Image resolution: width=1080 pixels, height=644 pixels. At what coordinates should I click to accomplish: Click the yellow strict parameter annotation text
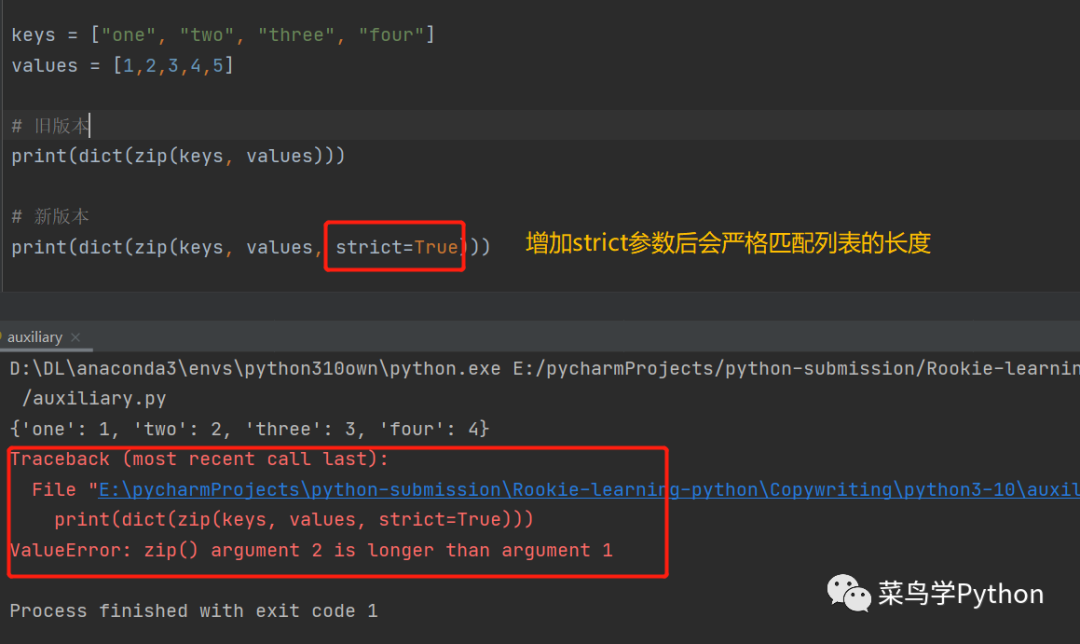tap(728, 243)
